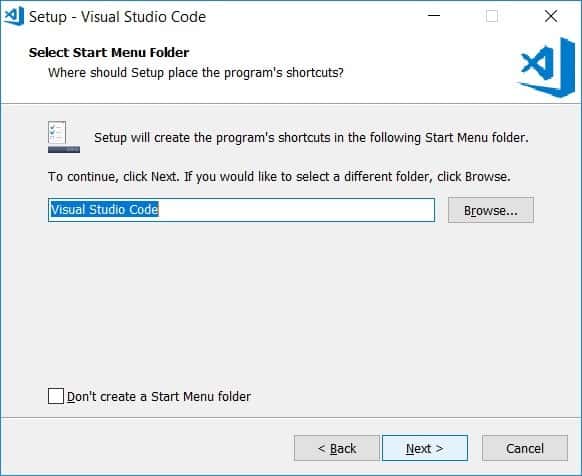Click the "To continue, click Next" instruction text
Image resolution: width=582 pixels, height=476 pixels.
(x=279, y=177)
